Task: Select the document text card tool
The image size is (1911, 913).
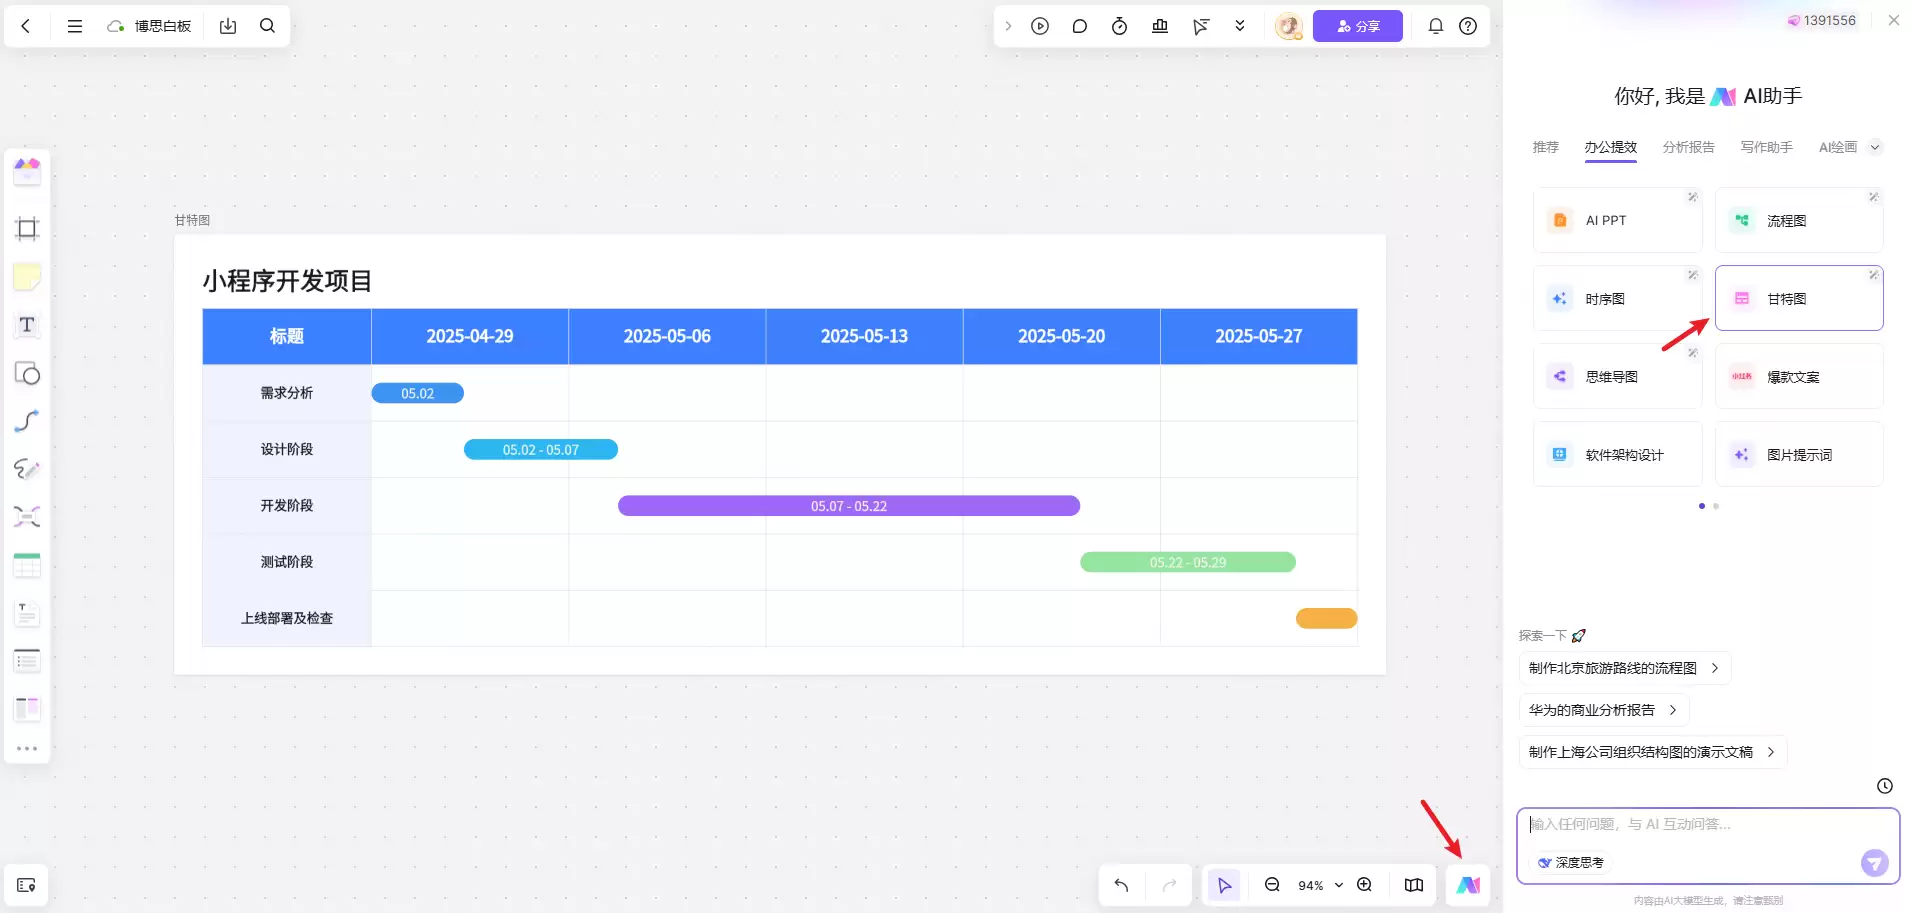Action: [27, 613]
